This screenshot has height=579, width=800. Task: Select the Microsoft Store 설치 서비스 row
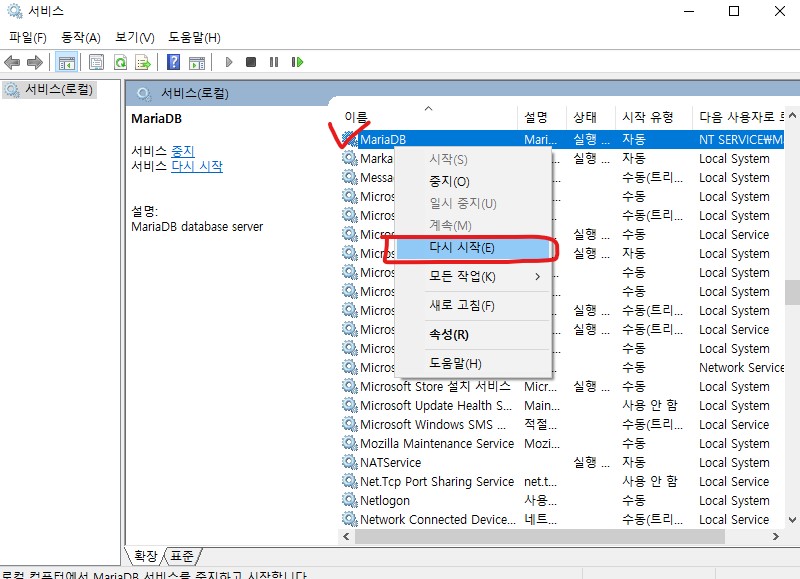(x=562, y=386)
